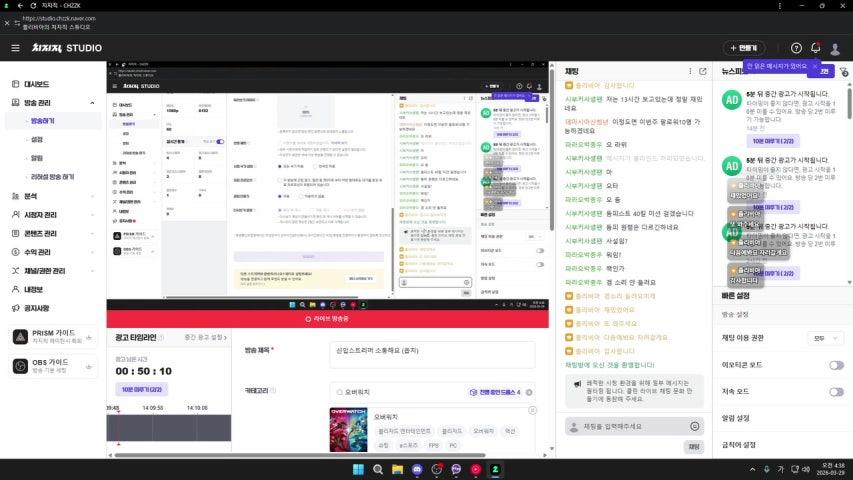This screenshot has width=853, height=480.
Task: Open the hamburger navigation menu
Action: click(15, 48)
